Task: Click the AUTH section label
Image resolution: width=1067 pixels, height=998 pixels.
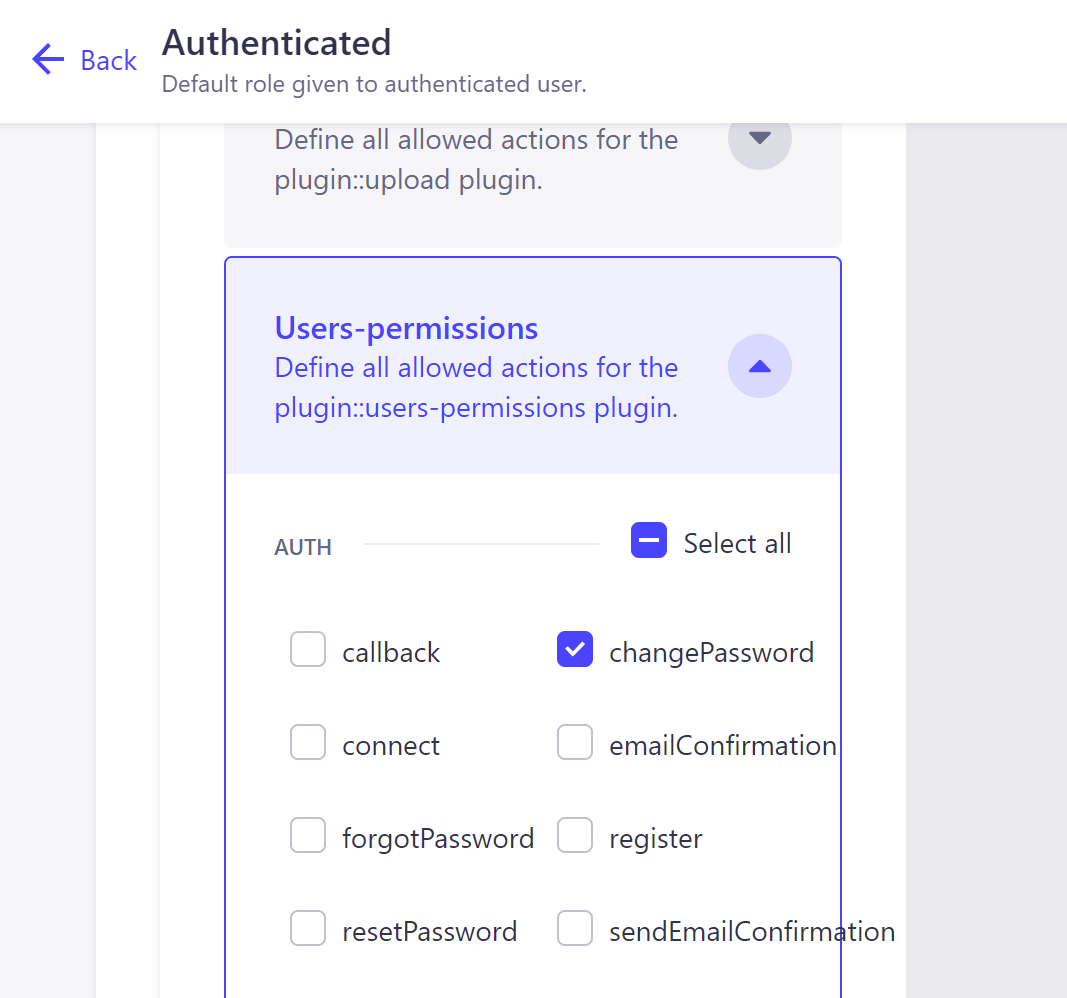Action: [303, 547]
